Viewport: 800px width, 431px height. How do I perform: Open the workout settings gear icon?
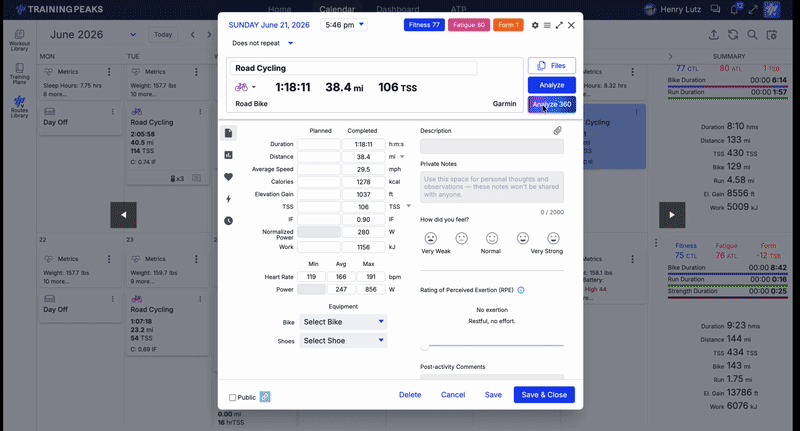click(535, 25)
